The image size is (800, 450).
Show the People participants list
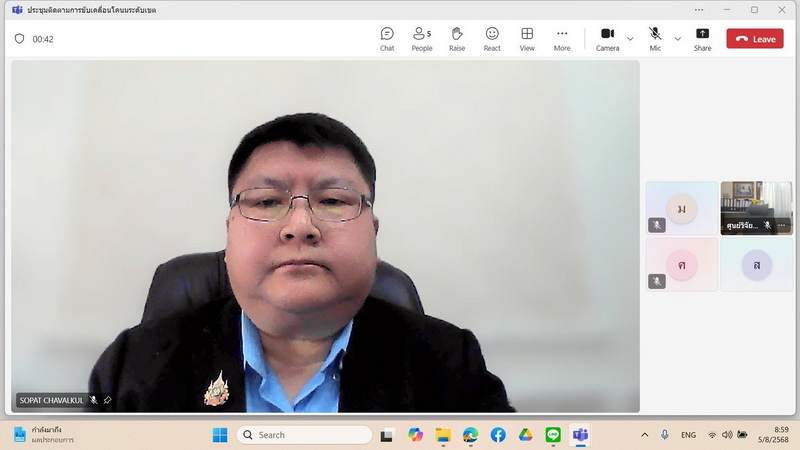click(x=422, y=38)
